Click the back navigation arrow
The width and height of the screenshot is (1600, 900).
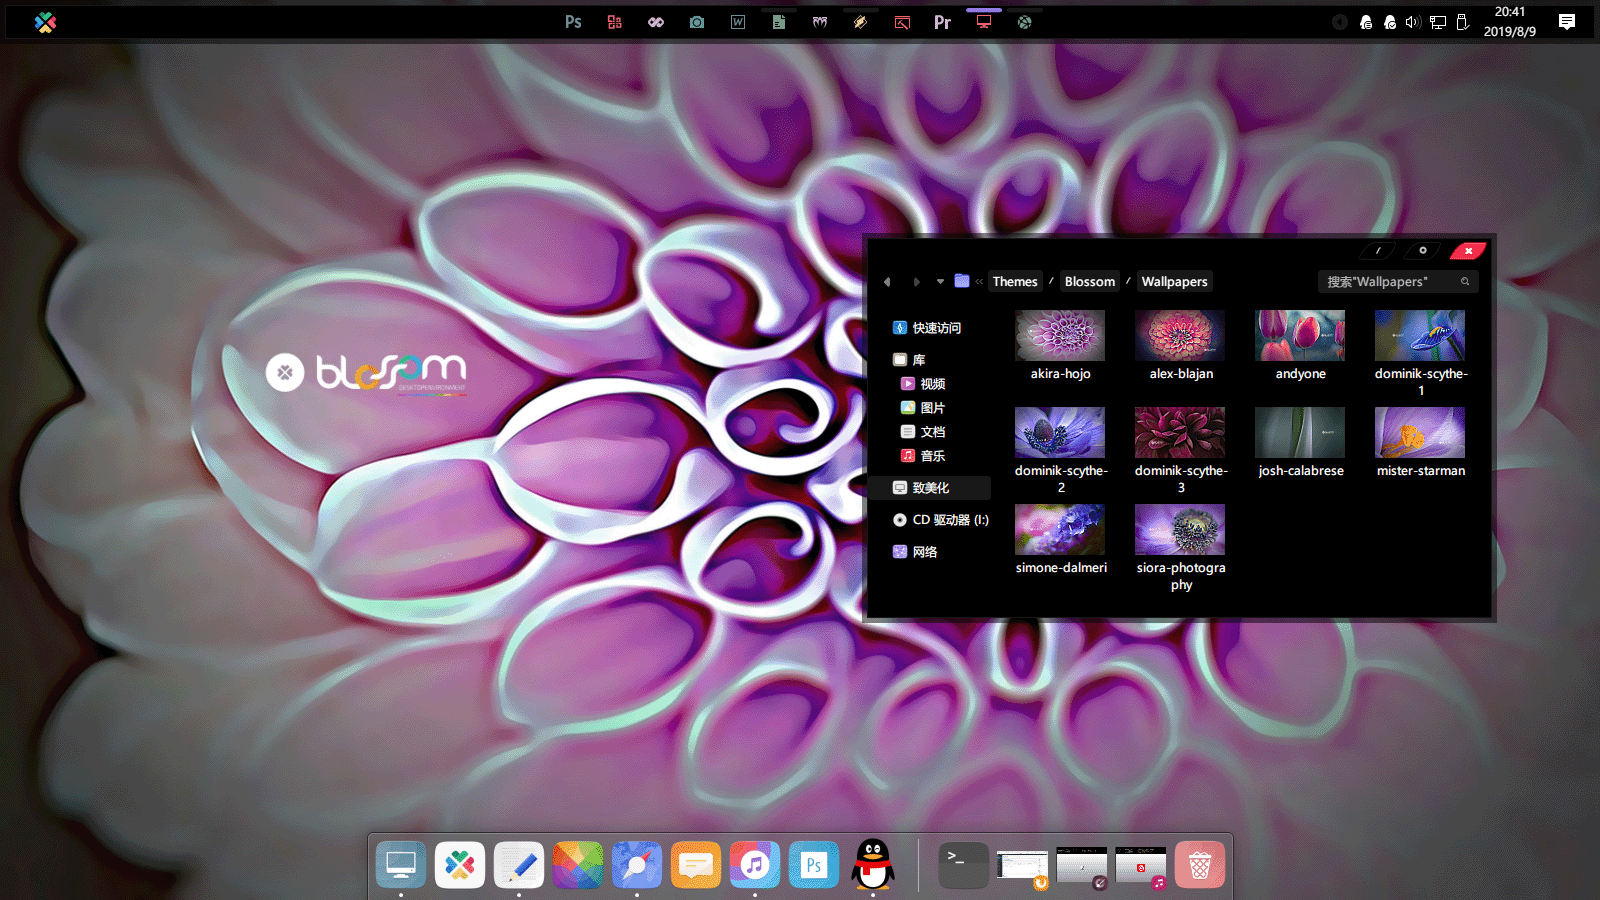[887, 282]
